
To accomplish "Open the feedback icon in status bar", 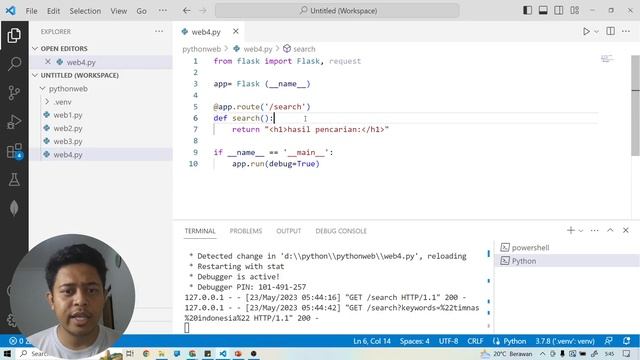I will (x=608, y=341).
